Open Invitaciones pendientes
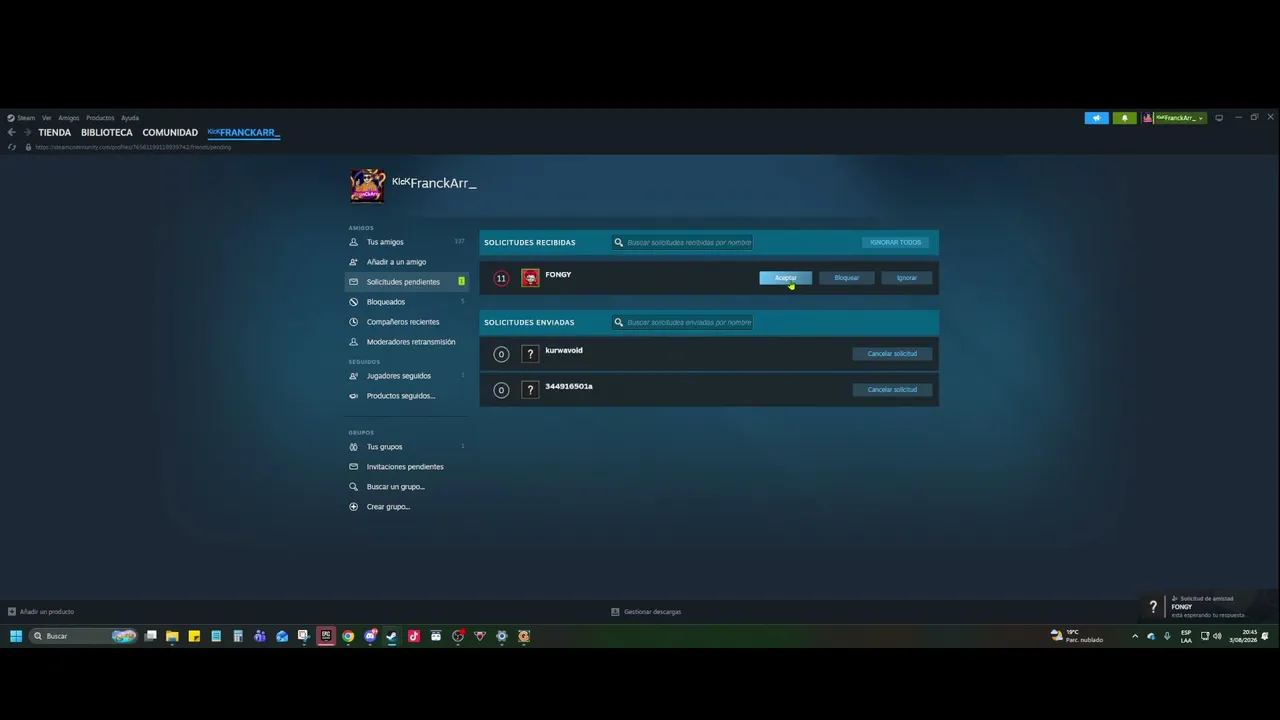The image size is (1280, 720). [405, 467]
